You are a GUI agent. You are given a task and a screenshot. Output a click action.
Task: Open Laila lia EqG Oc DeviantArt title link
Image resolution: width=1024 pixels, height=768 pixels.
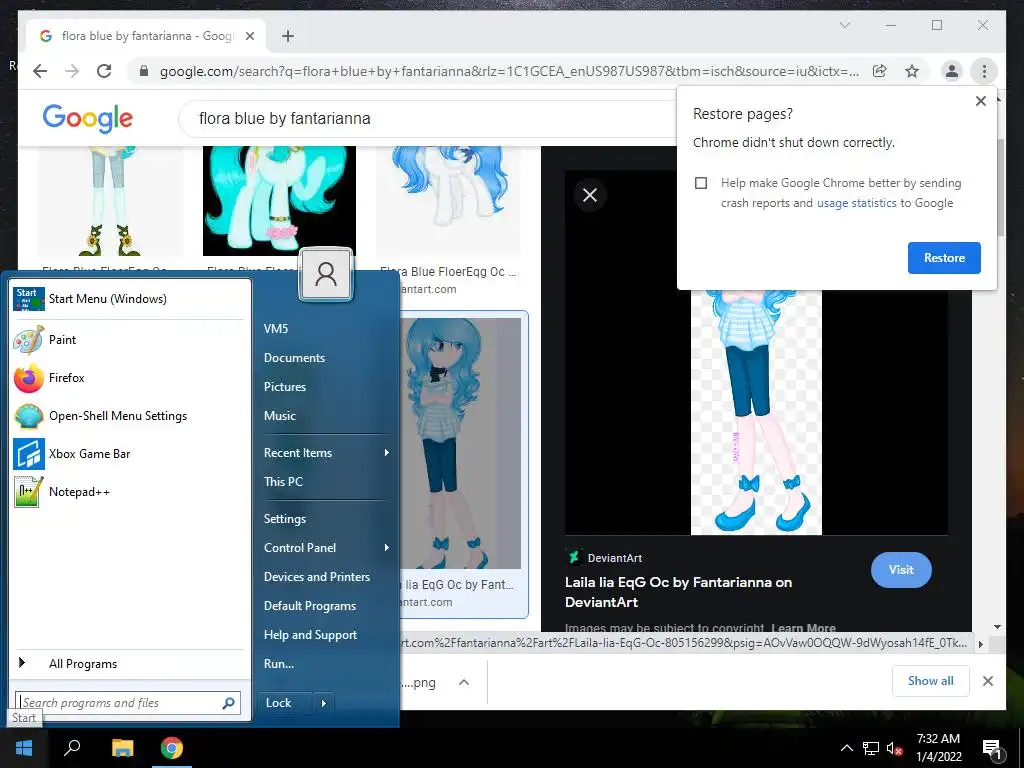click(678, 592)
